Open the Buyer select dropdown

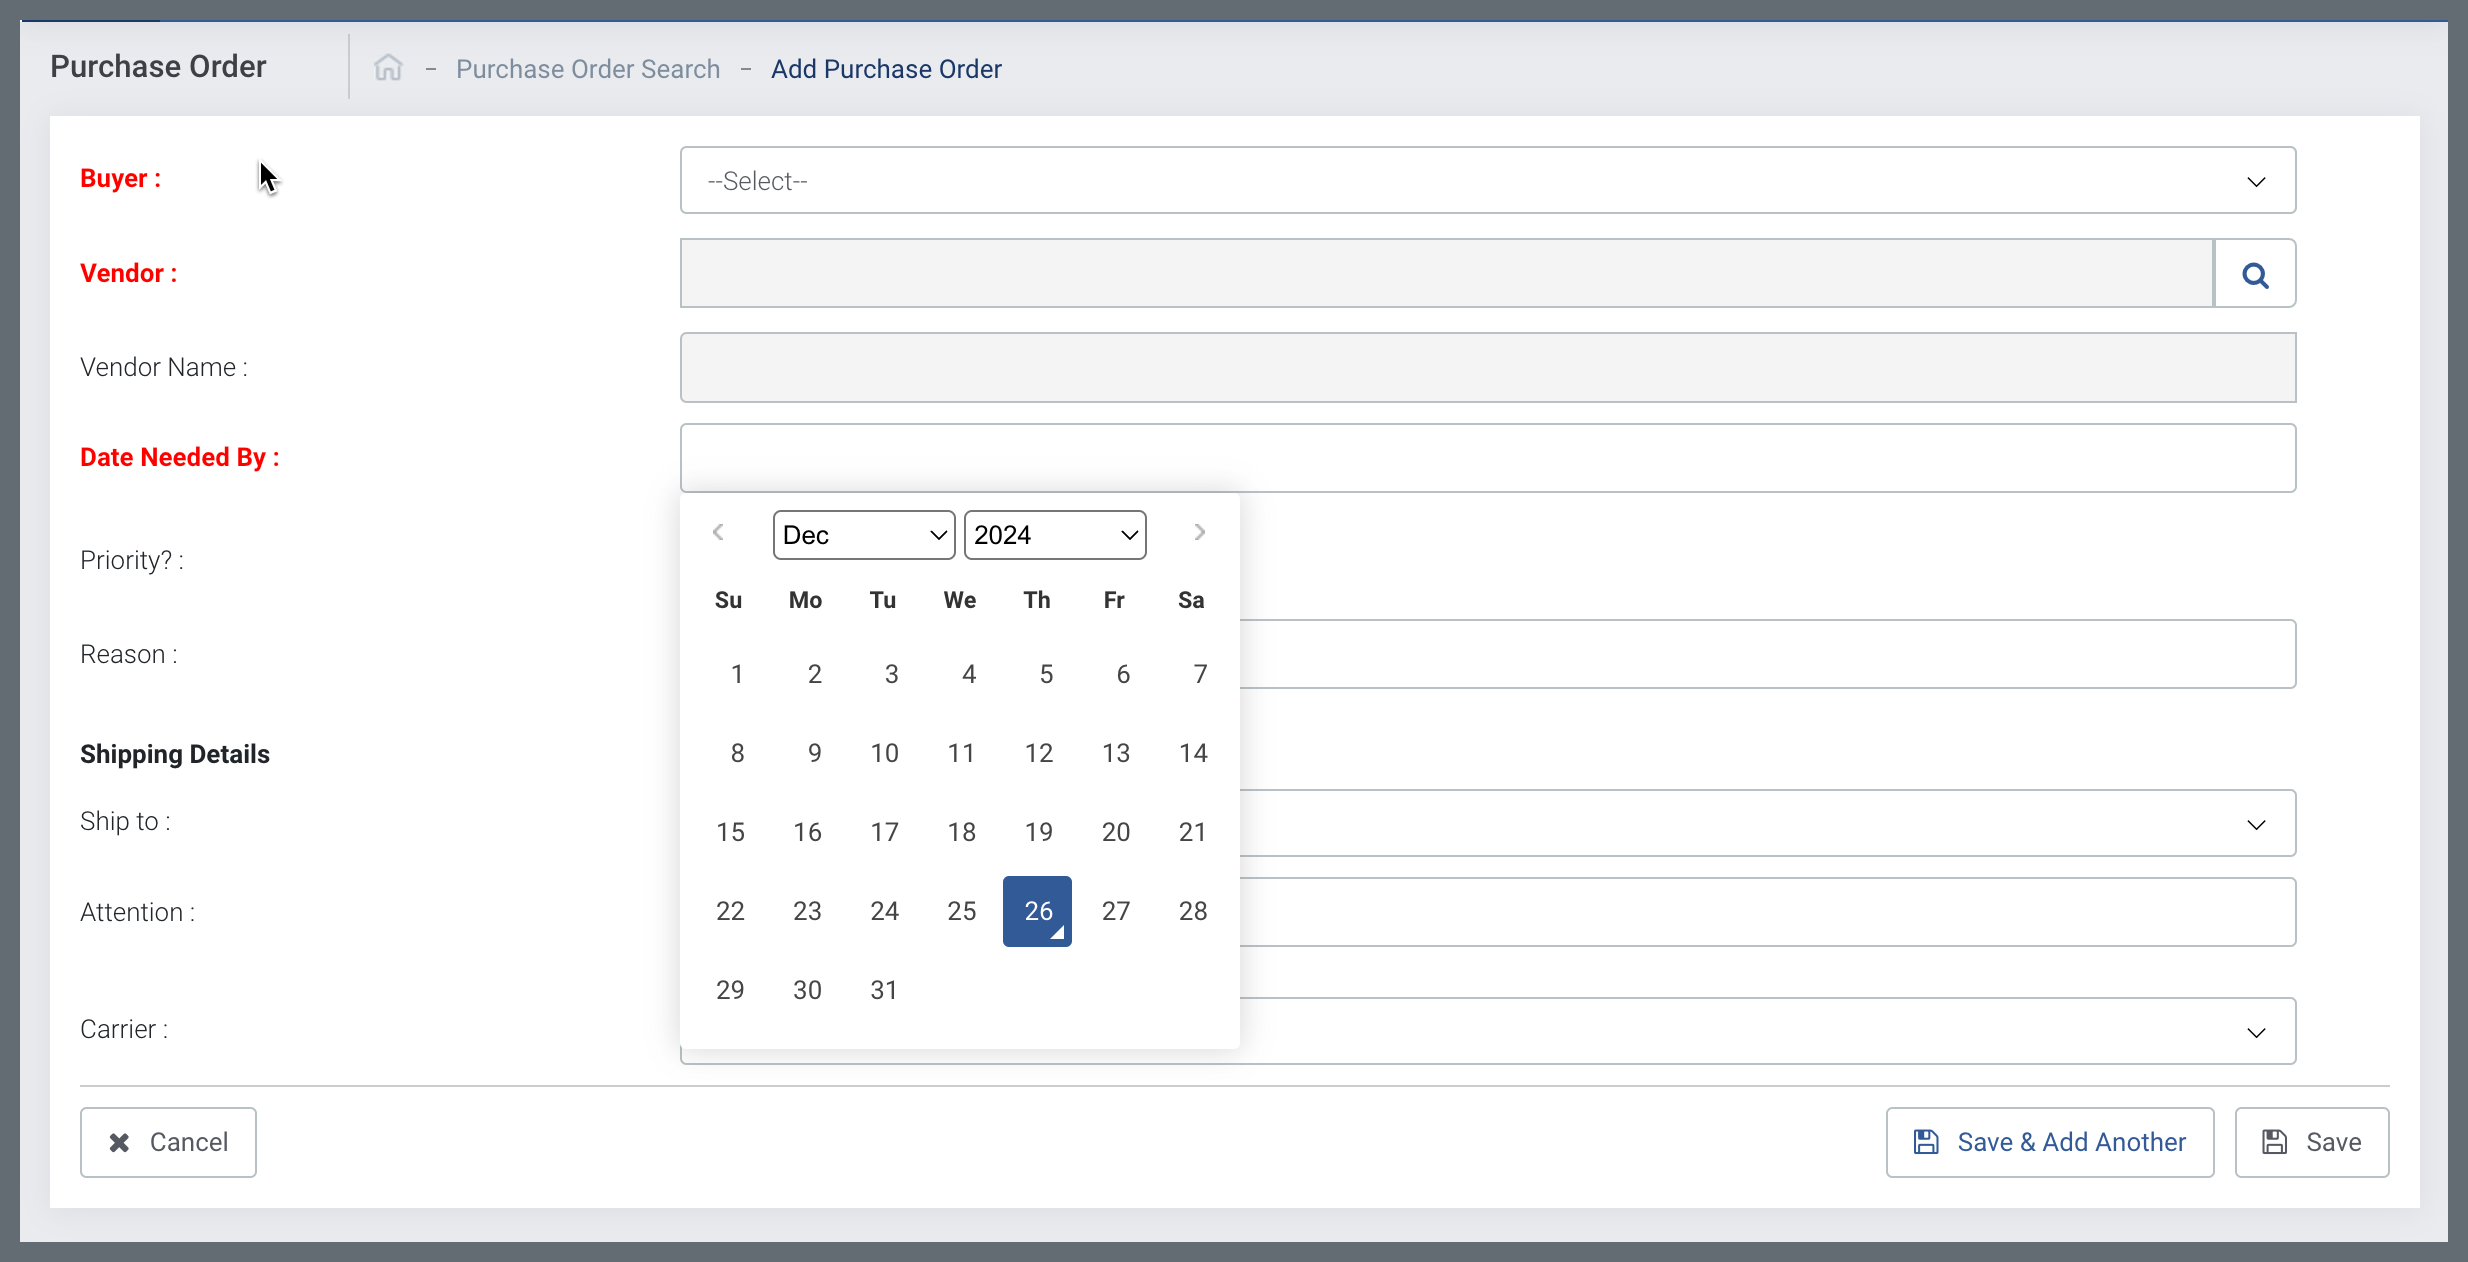[1487, 181]
